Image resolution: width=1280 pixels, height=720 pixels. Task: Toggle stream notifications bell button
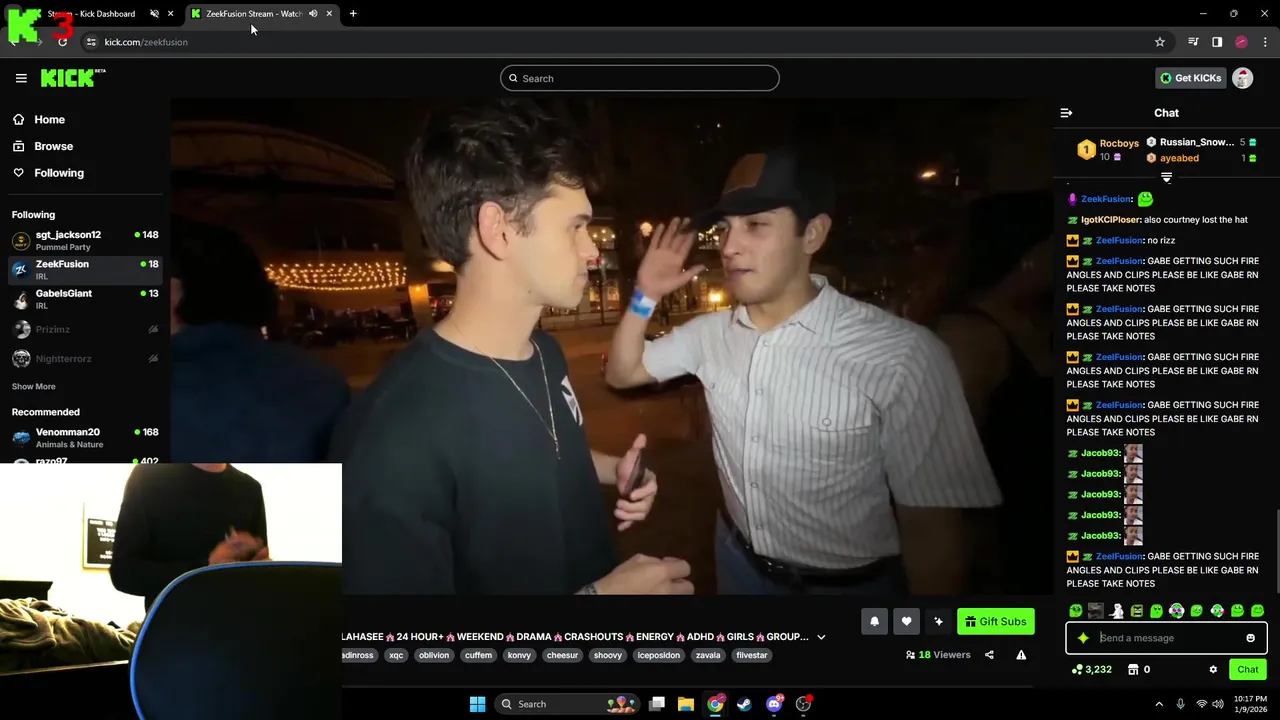point(874,621)
